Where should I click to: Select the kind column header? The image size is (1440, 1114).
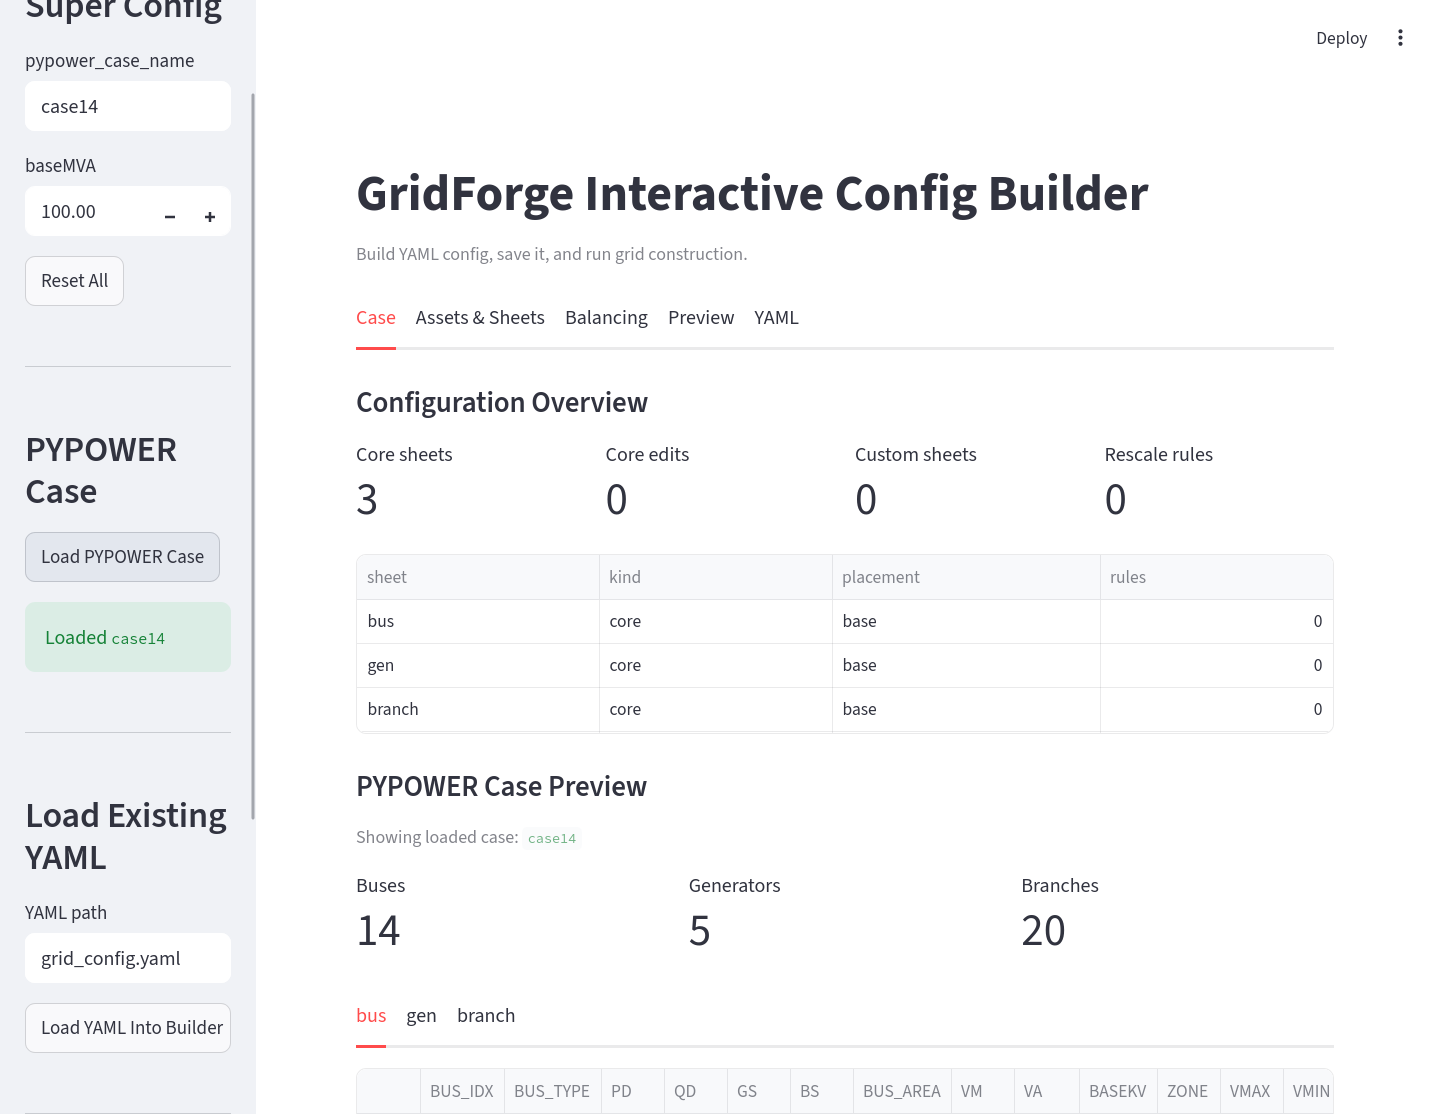pyautogui.click(x=716, y=577)
